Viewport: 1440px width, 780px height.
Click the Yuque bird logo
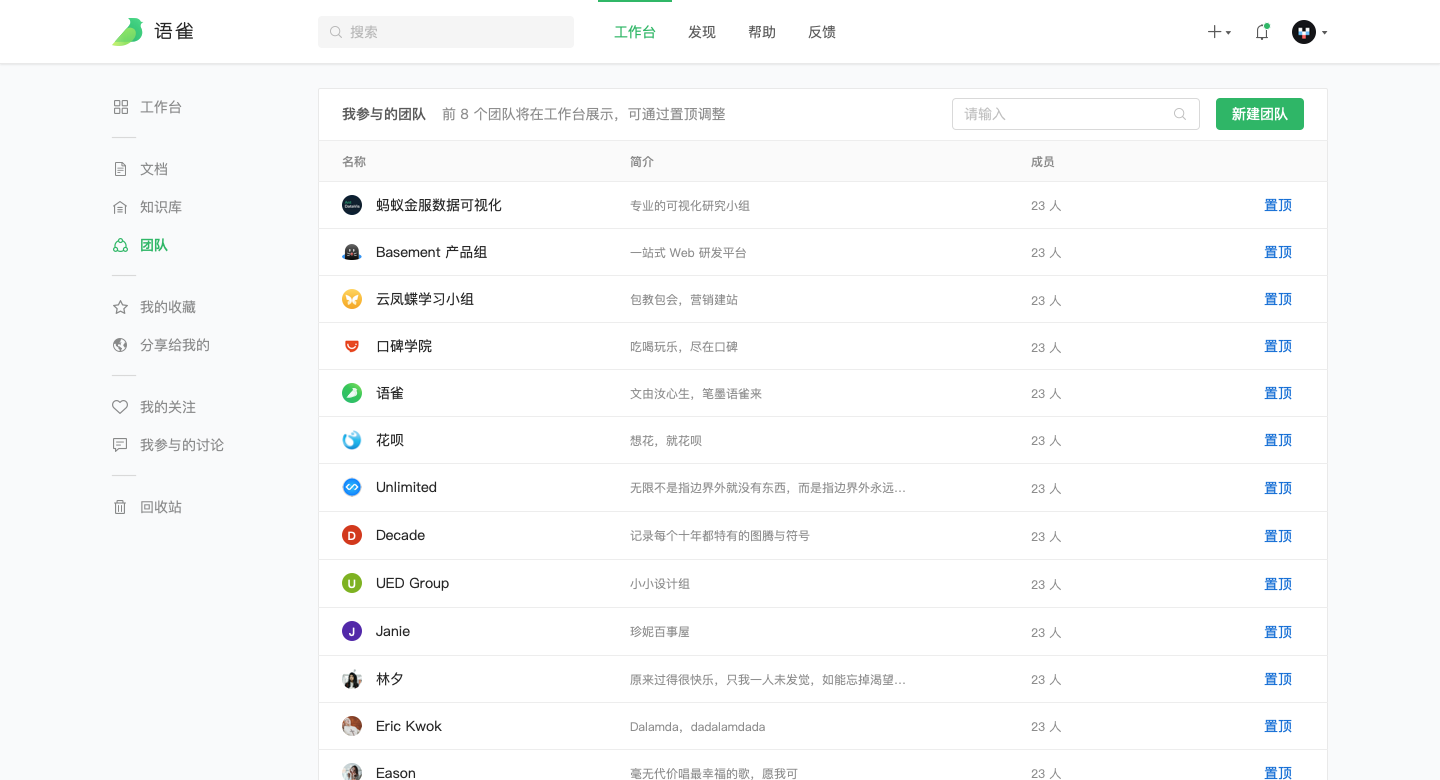click(x=128, y=32)
